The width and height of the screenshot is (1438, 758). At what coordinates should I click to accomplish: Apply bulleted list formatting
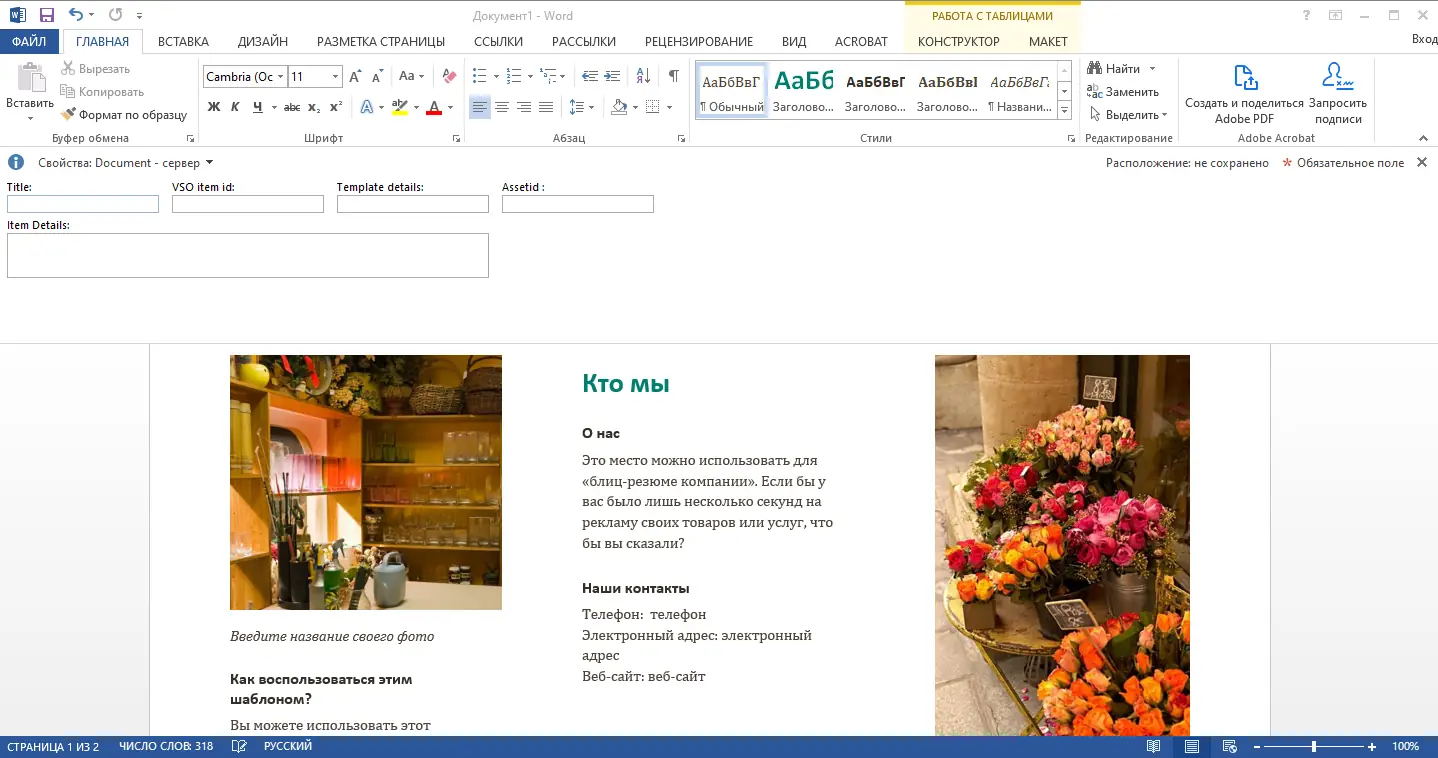[479, 76]
